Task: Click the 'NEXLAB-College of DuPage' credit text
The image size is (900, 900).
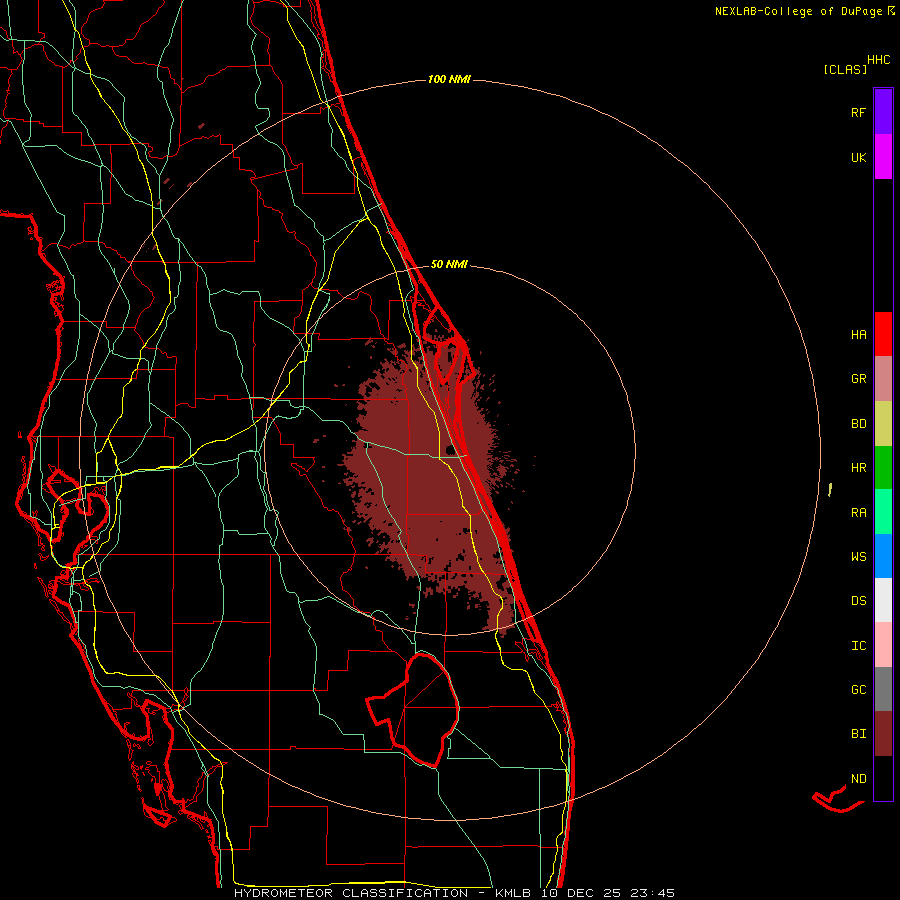Action: tap(798, 11)
